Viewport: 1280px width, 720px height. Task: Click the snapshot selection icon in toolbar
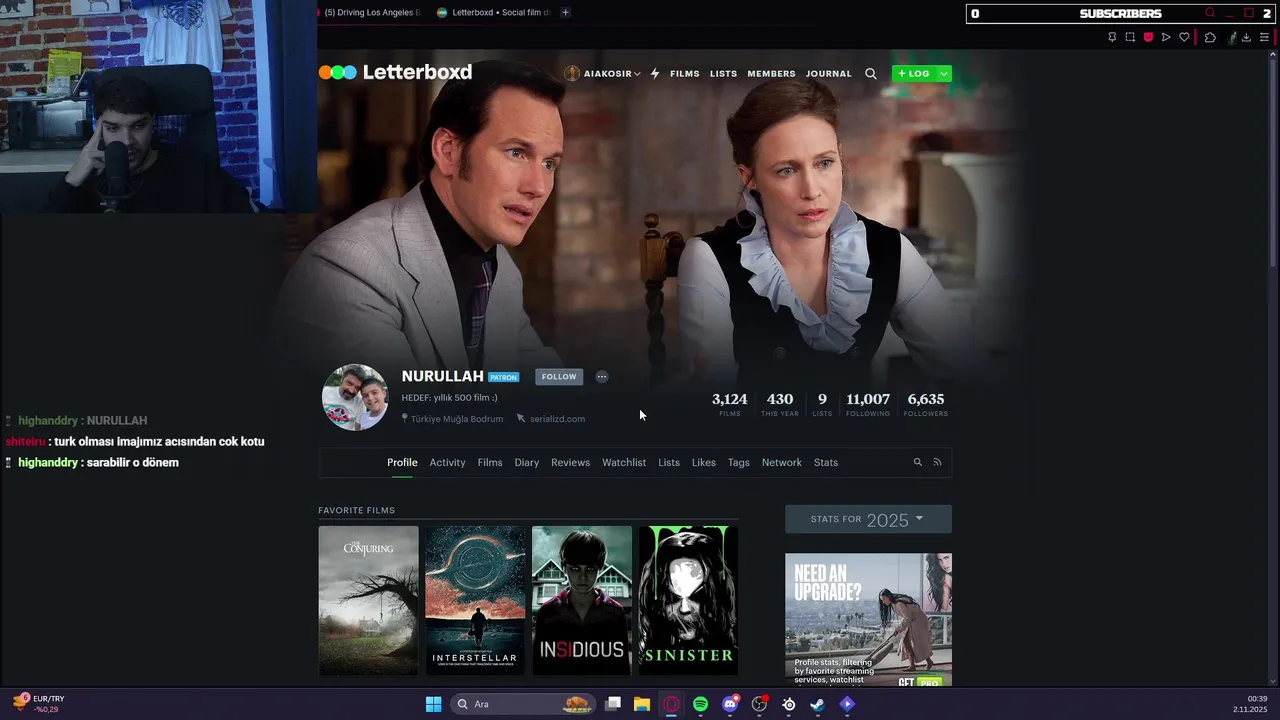[x=1130, y=37]
